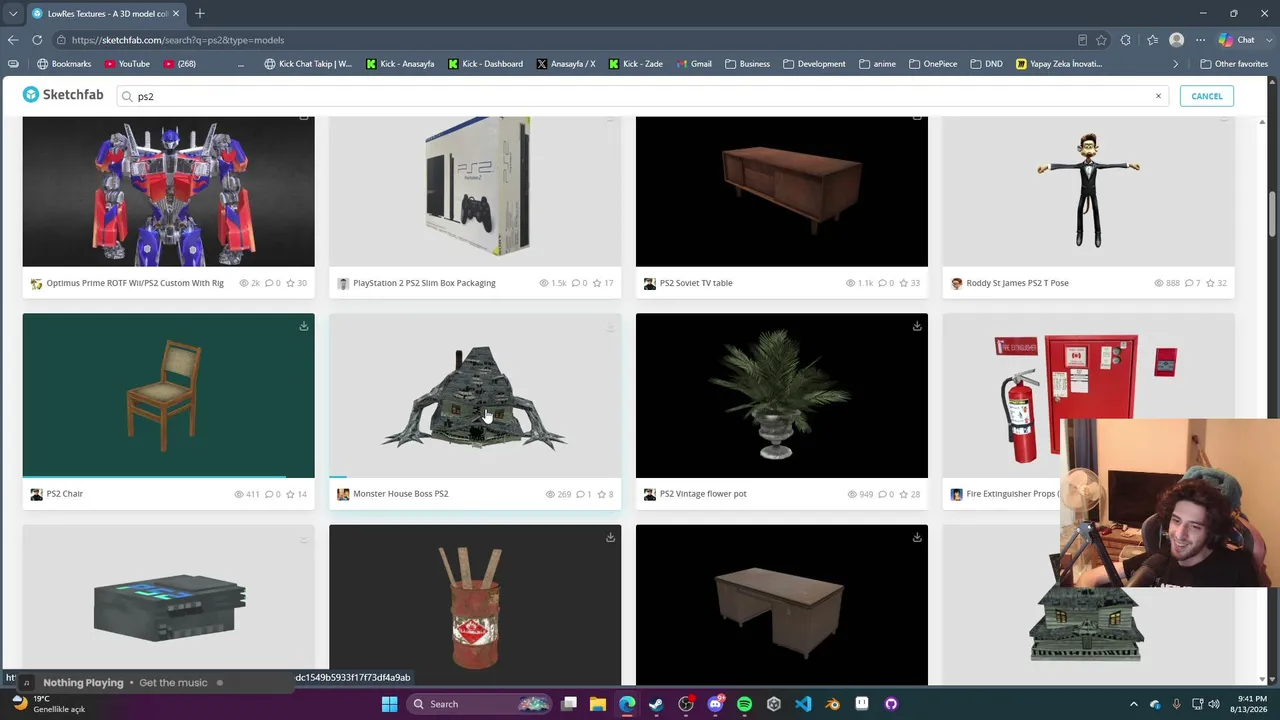The width and height of the screenshot is (1280, 720).
Task: Open Steam from the taskbar
Action: click(x=656, y=704)
